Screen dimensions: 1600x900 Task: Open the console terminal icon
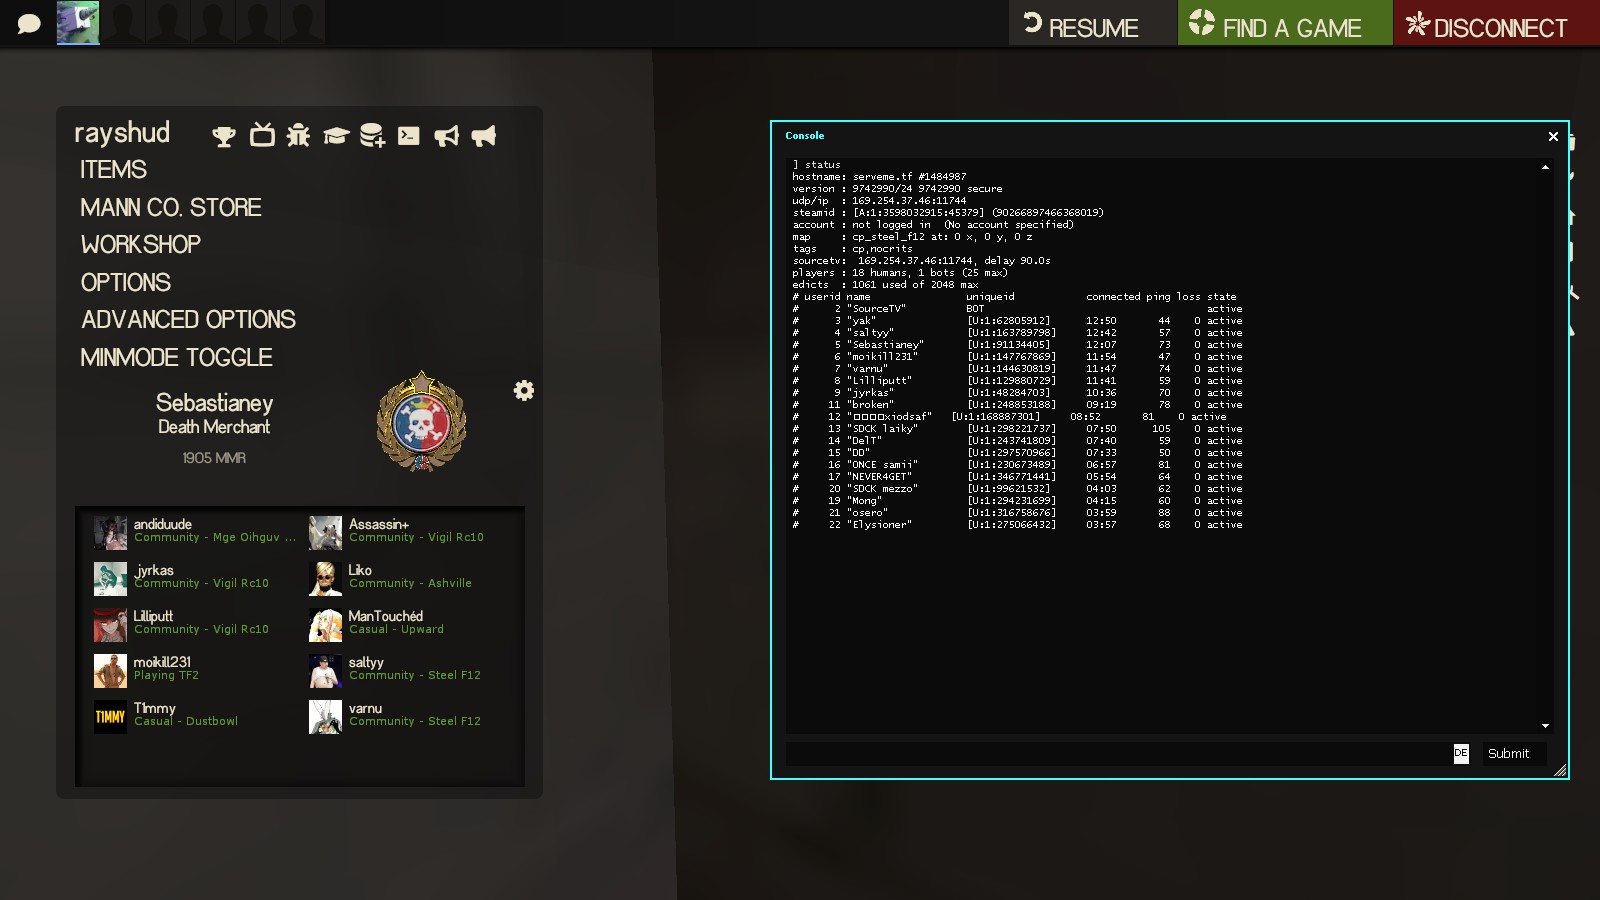coord(409,136)
